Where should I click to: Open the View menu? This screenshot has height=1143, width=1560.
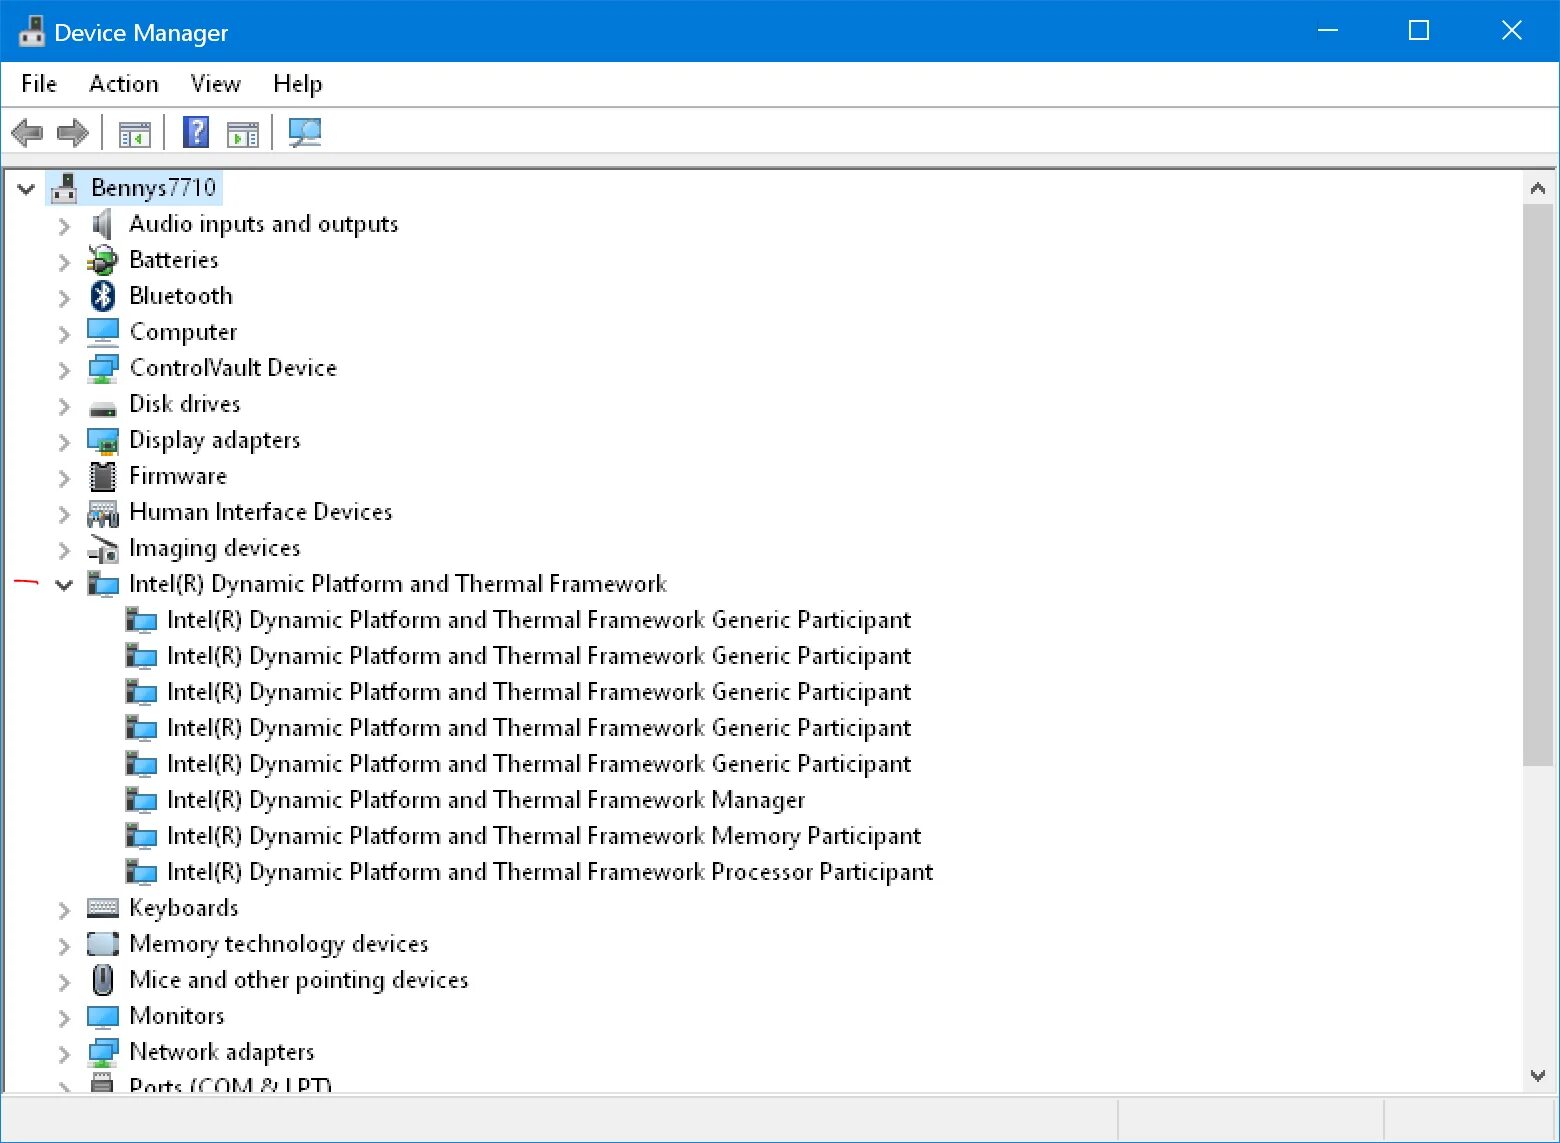click(216, 84)
